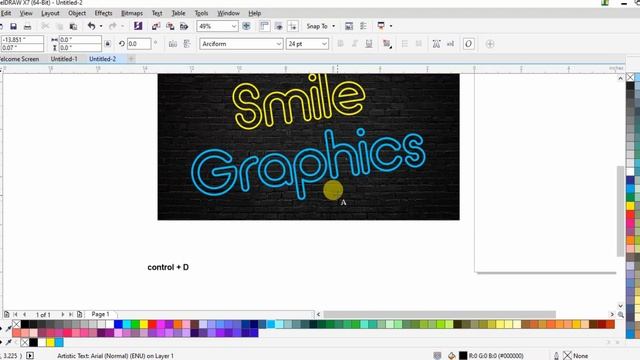The width and height of the screenshot is (640, 360).
Task: Click the add page icon before navigator
Action: click(7, 314)
